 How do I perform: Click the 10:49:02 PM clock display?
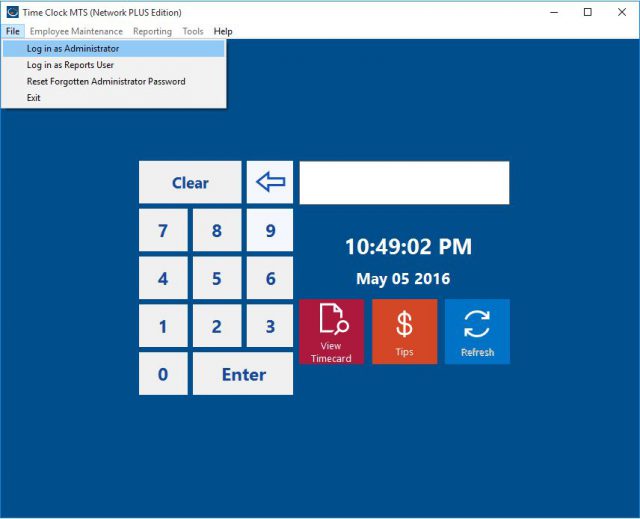click(408, 246)
